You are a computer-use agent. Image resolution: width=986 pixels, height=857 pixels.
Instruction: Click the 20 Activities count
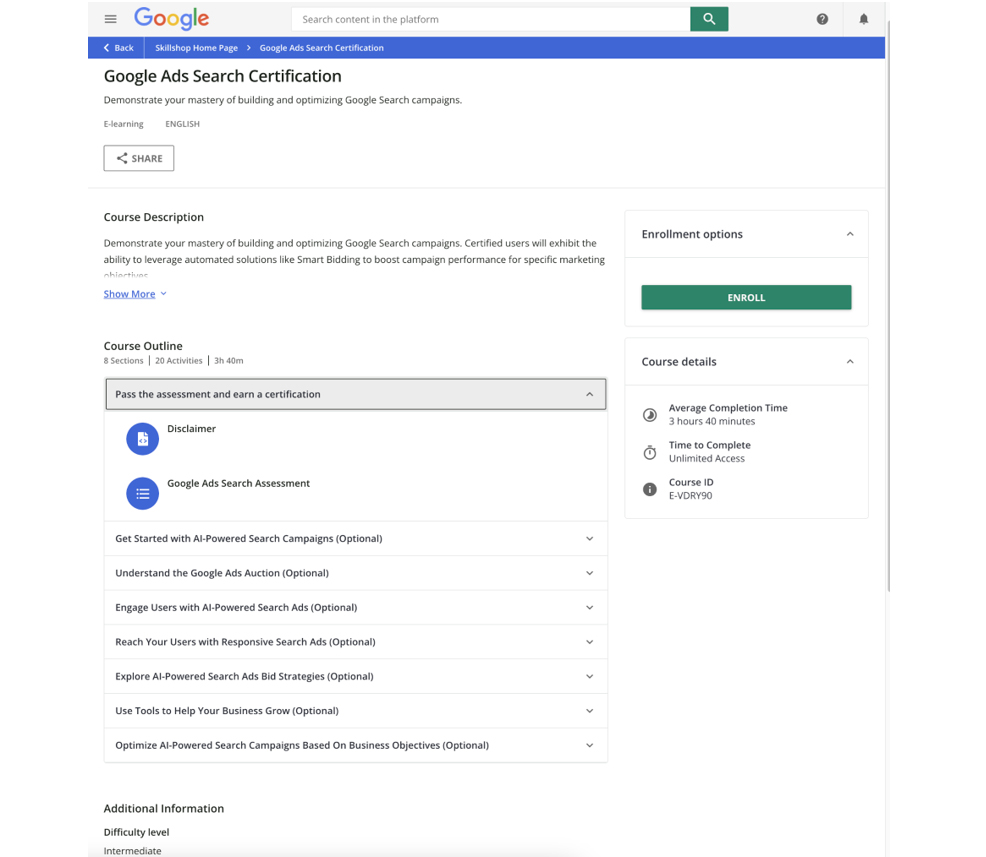pos(179,361)
